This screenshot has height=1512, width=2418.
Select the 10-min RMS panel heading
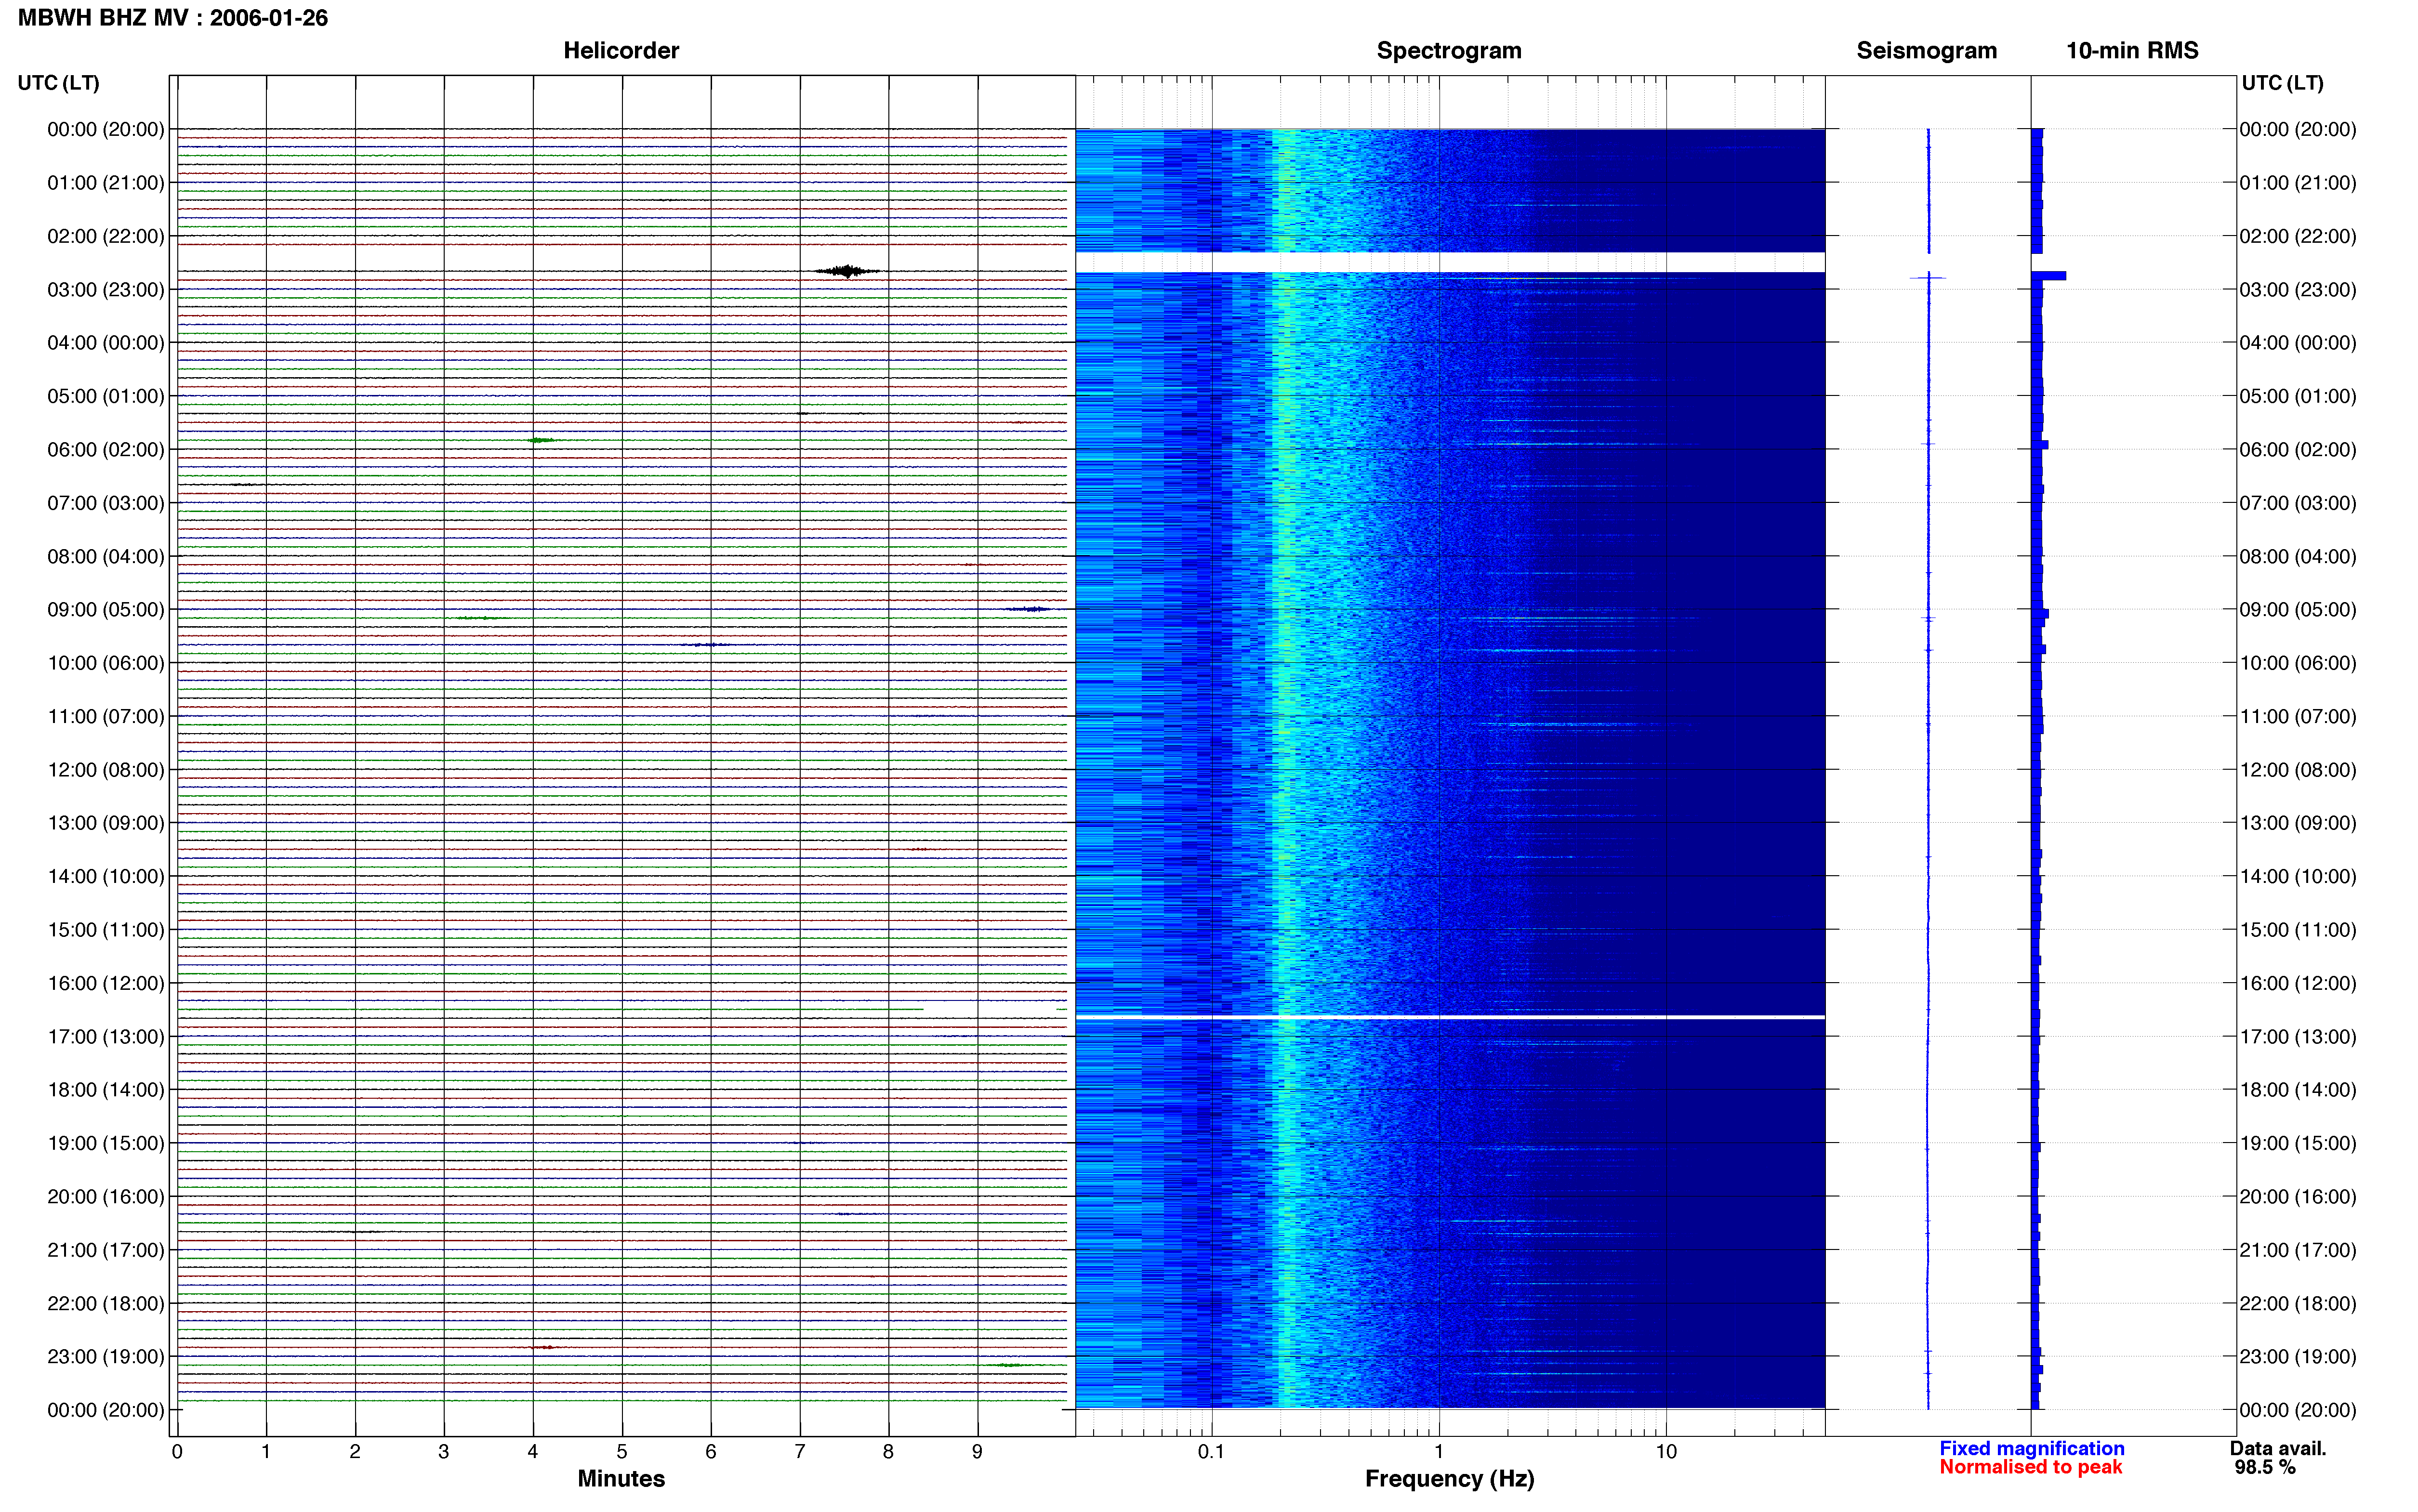(x=2132, y=50)
